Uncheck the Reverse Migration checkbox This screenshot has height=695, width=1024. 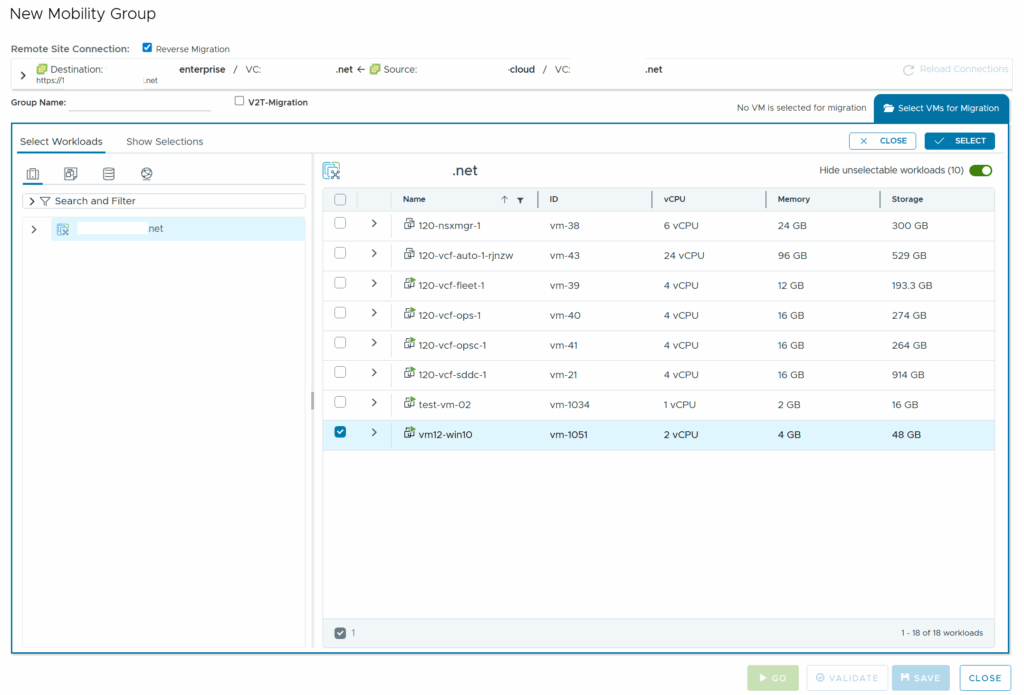(148, 48)
